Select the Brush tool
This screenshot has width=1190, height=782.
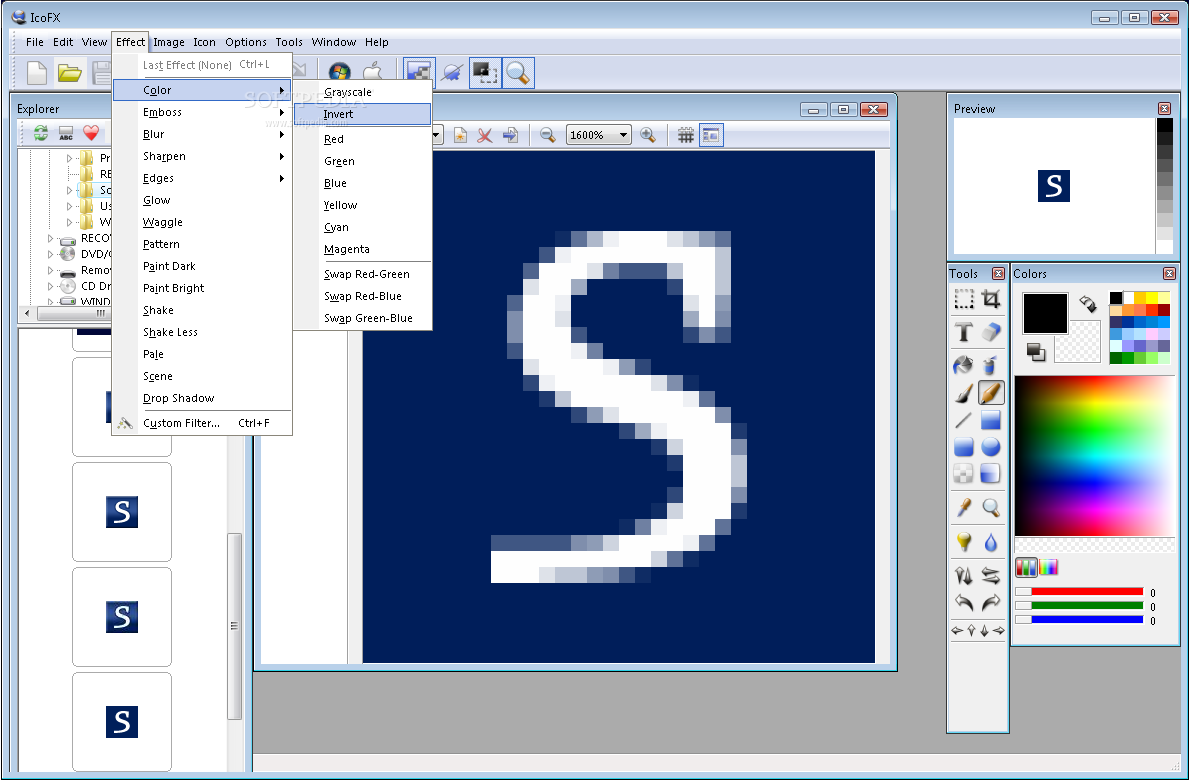click(x=964, y=393)
